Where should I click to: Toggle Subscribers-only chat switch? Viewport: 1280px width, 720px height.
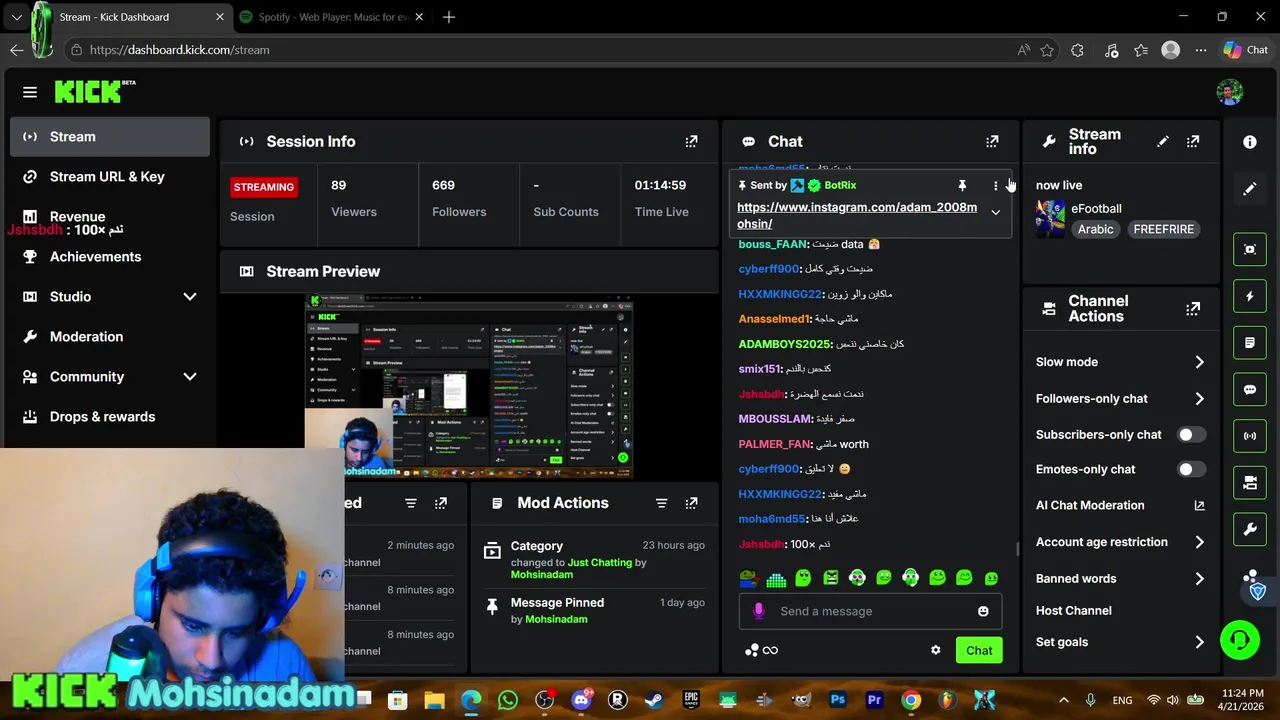(x=1191, y=435)
